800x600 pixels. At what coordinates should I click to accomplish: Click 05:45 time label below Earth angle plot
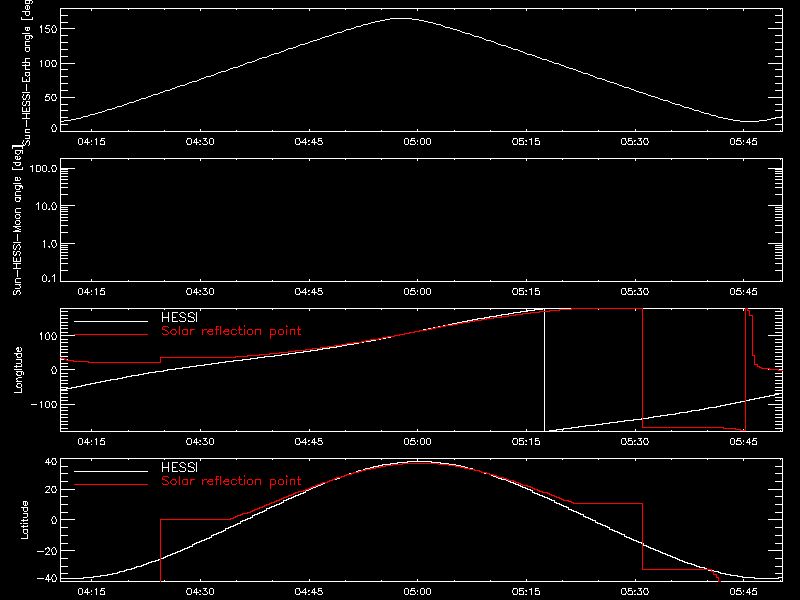click(x=743, y=142)
